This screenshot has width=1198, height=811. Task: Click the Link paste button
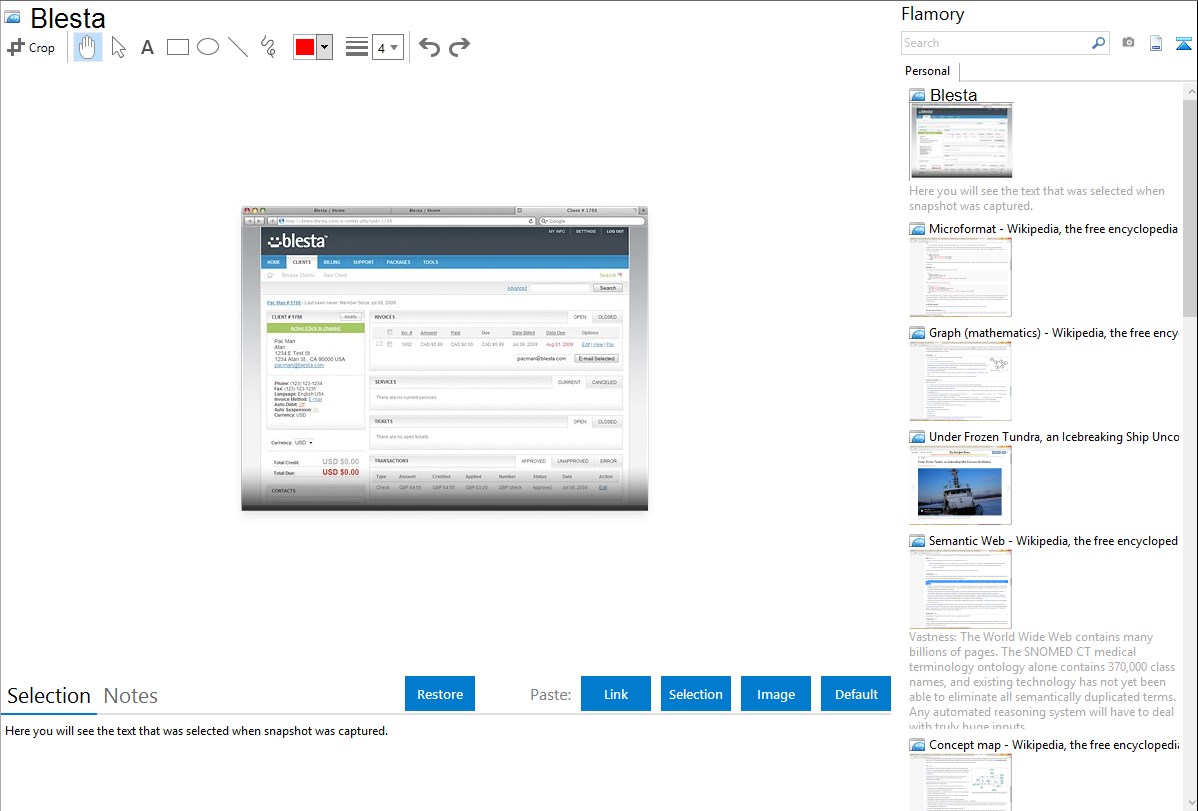(616, 694)
